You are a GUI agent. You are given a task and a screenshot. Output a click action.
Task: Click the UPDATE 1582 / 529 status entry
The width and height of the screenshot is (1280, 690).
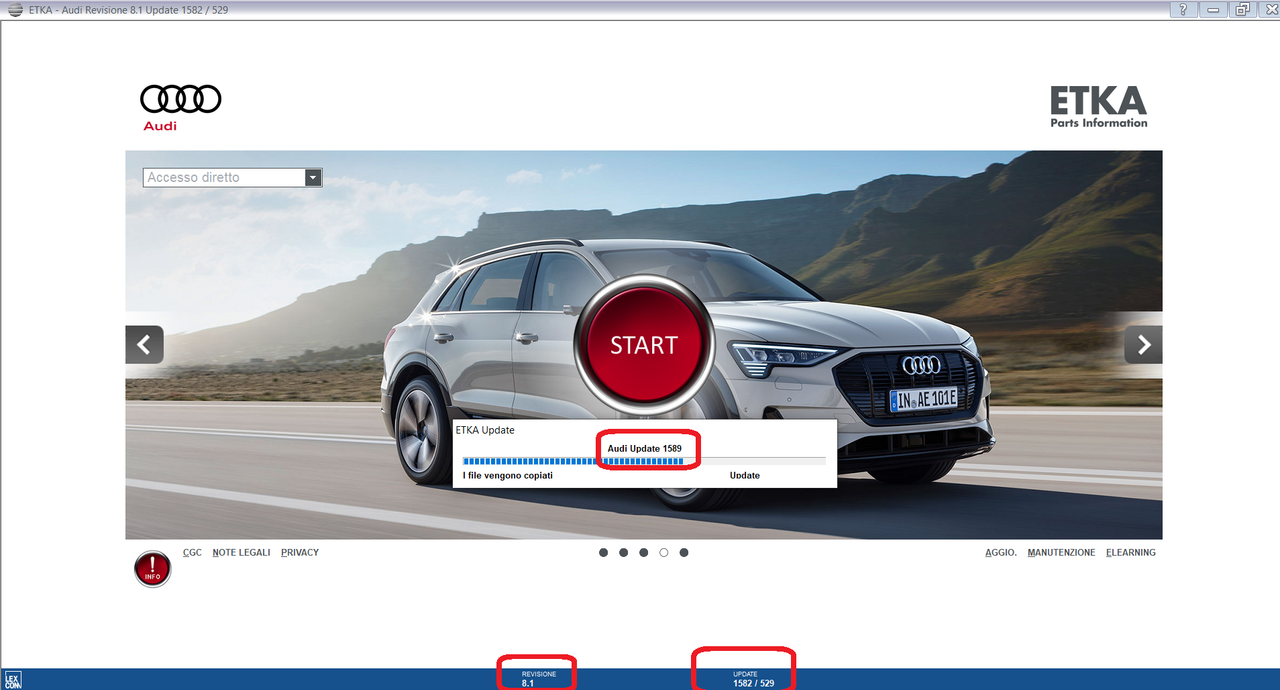(753, 679)
